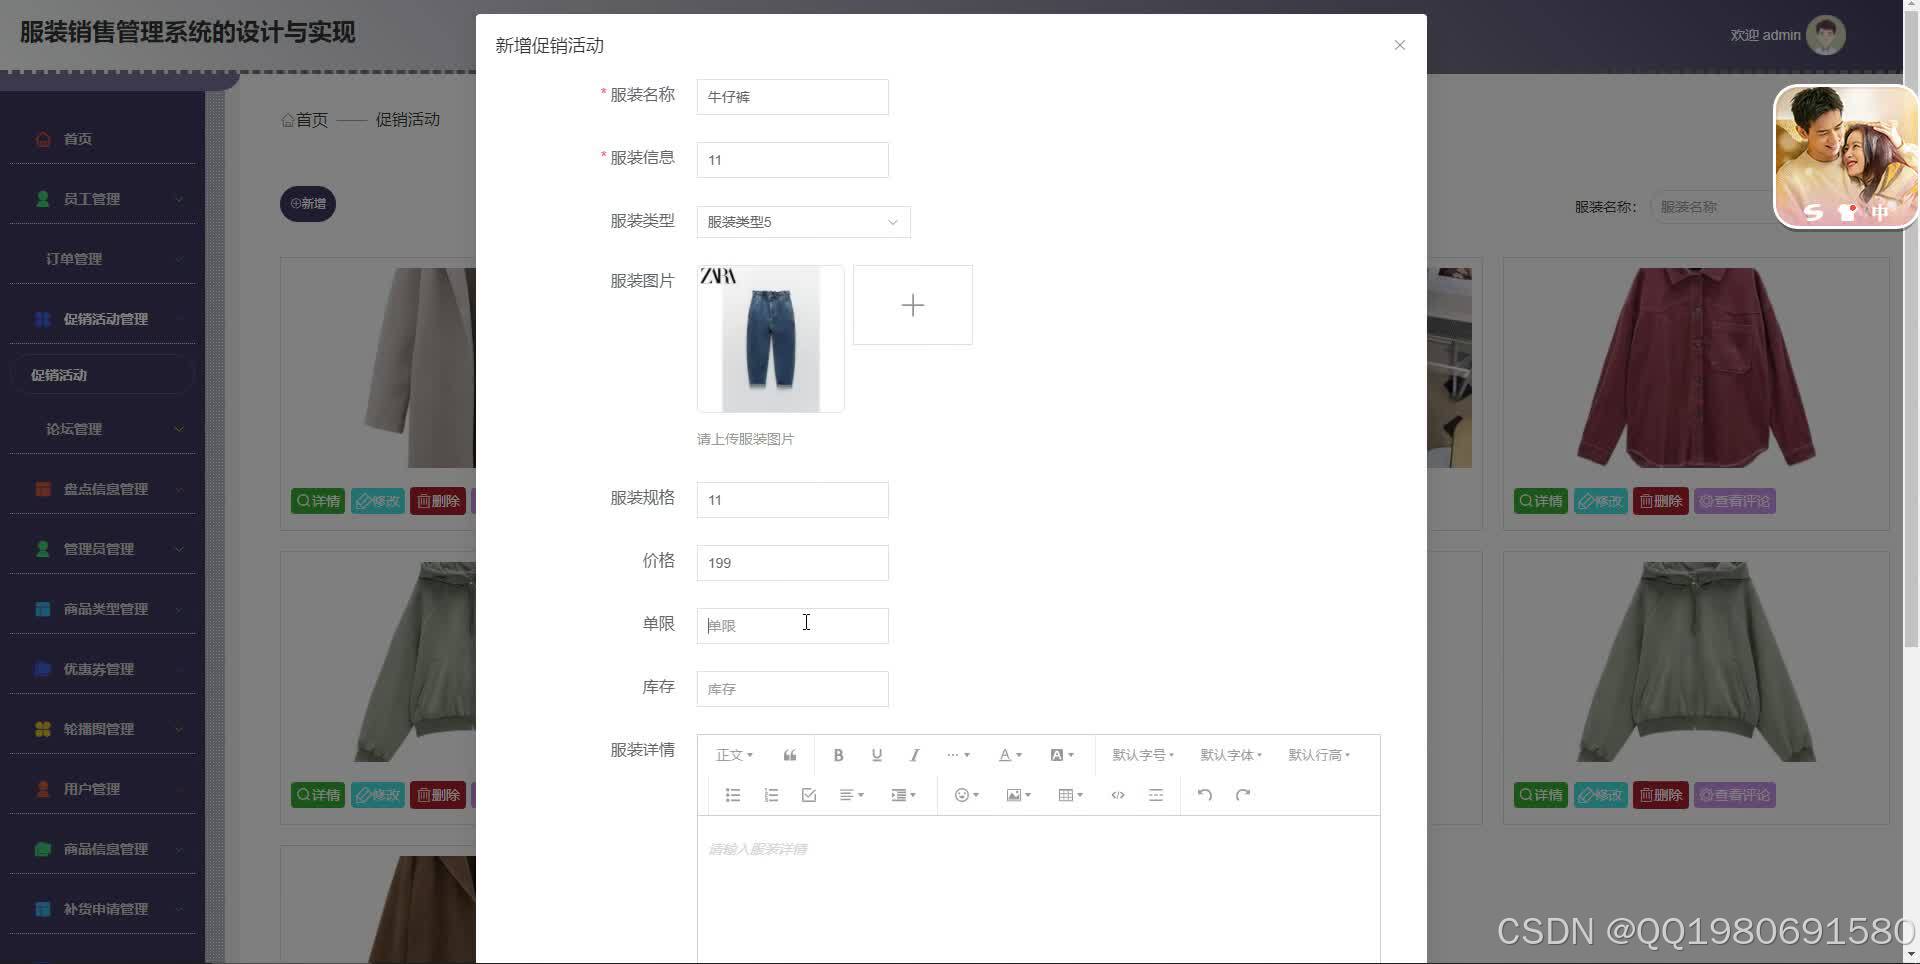Expand the 员工管理 sidebar section

[x=92, y=198]
